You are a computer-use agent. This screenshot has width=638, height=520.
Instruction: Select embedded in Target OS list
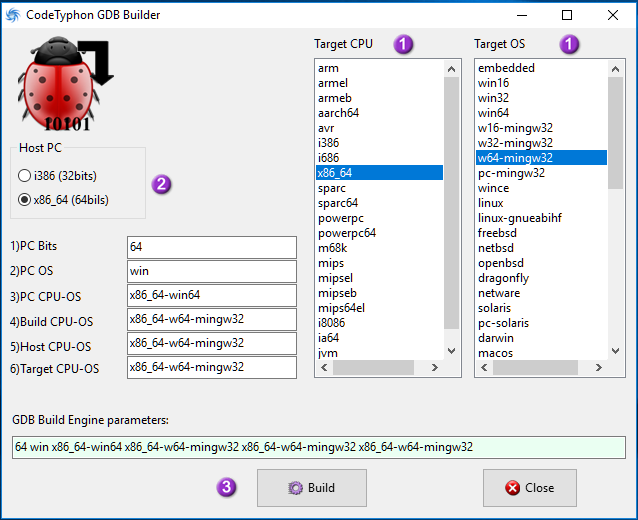tap(542, 68)
